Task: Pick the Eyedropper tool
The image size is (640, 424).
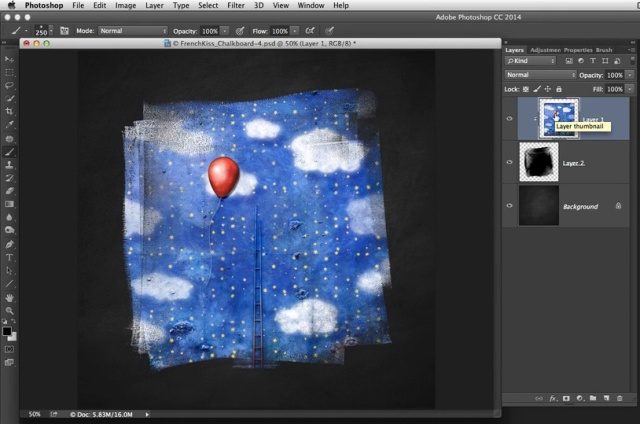Action: pyautogui.click(x=10, y=124)
